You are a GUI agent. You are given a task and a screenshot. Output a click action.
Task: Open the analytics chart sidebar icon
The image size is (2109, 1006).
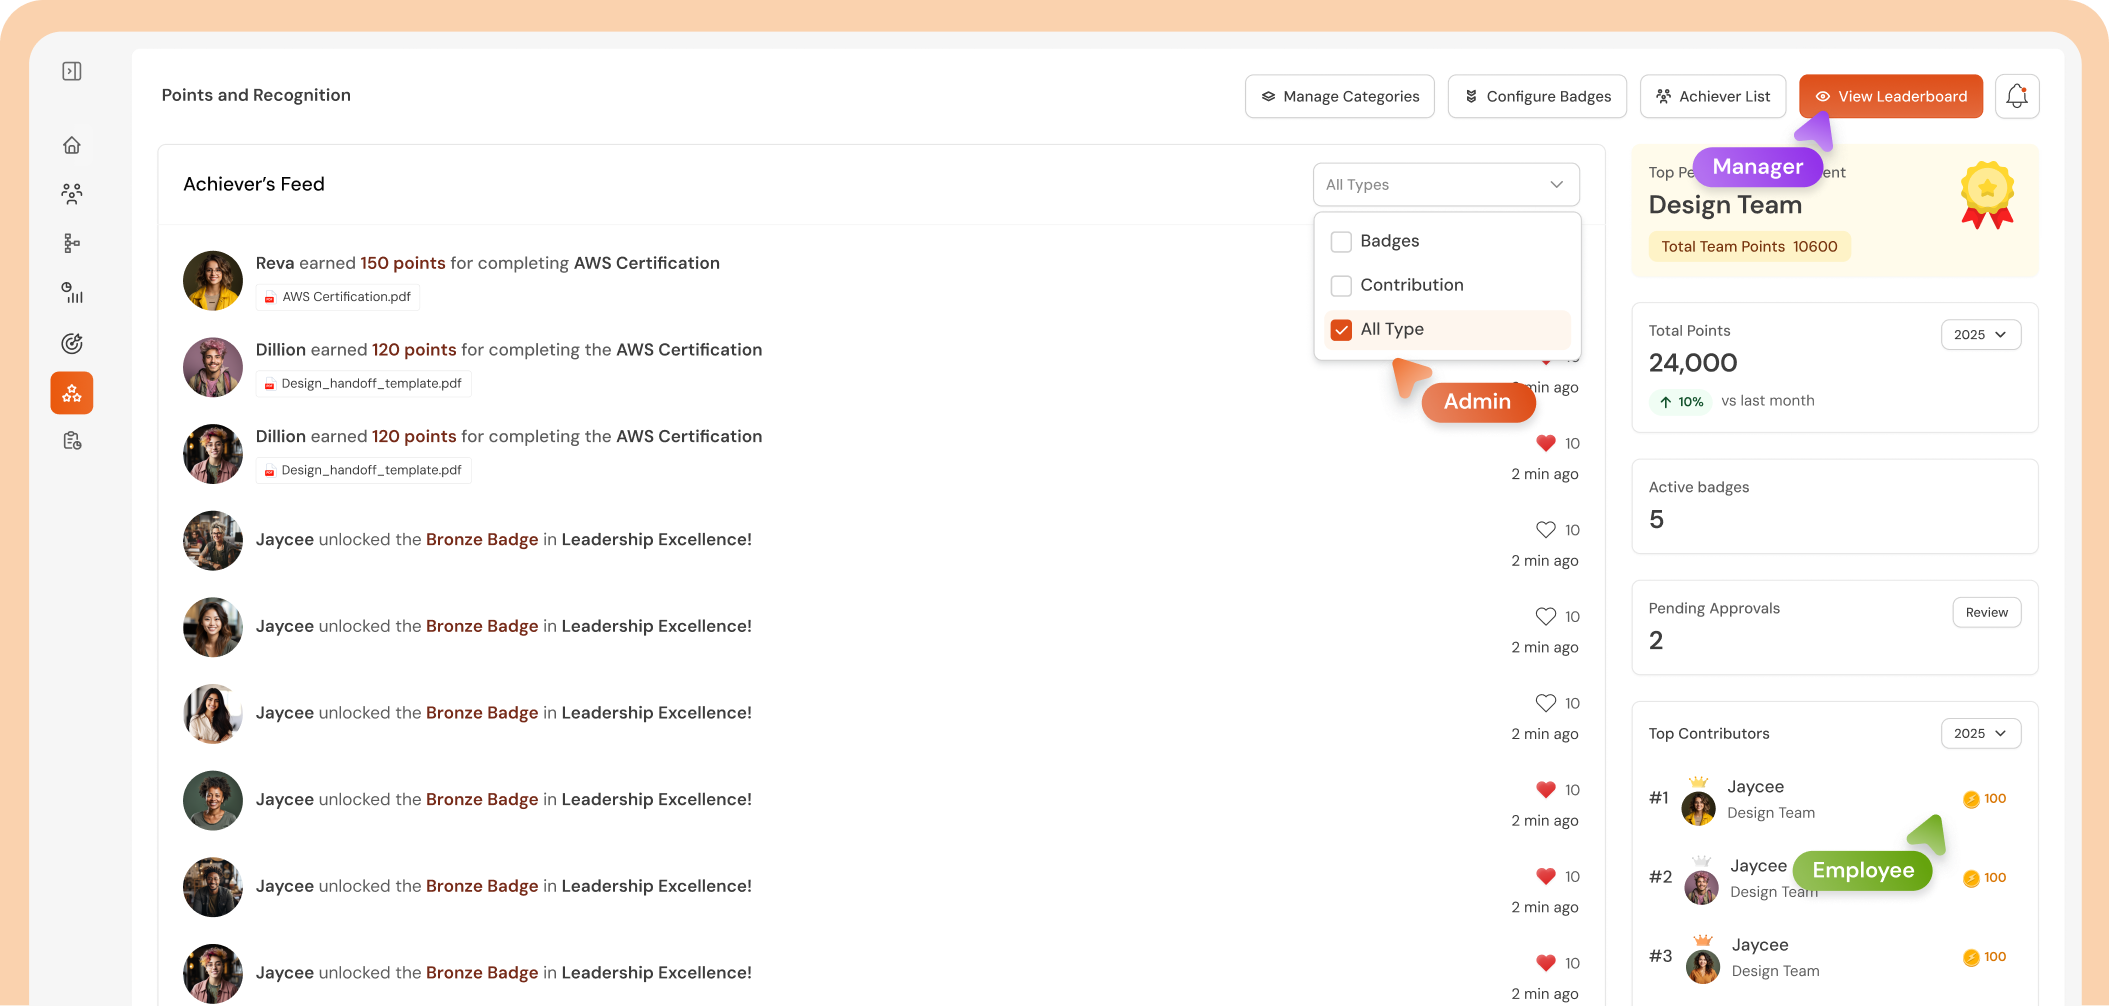tap(72, 293)
